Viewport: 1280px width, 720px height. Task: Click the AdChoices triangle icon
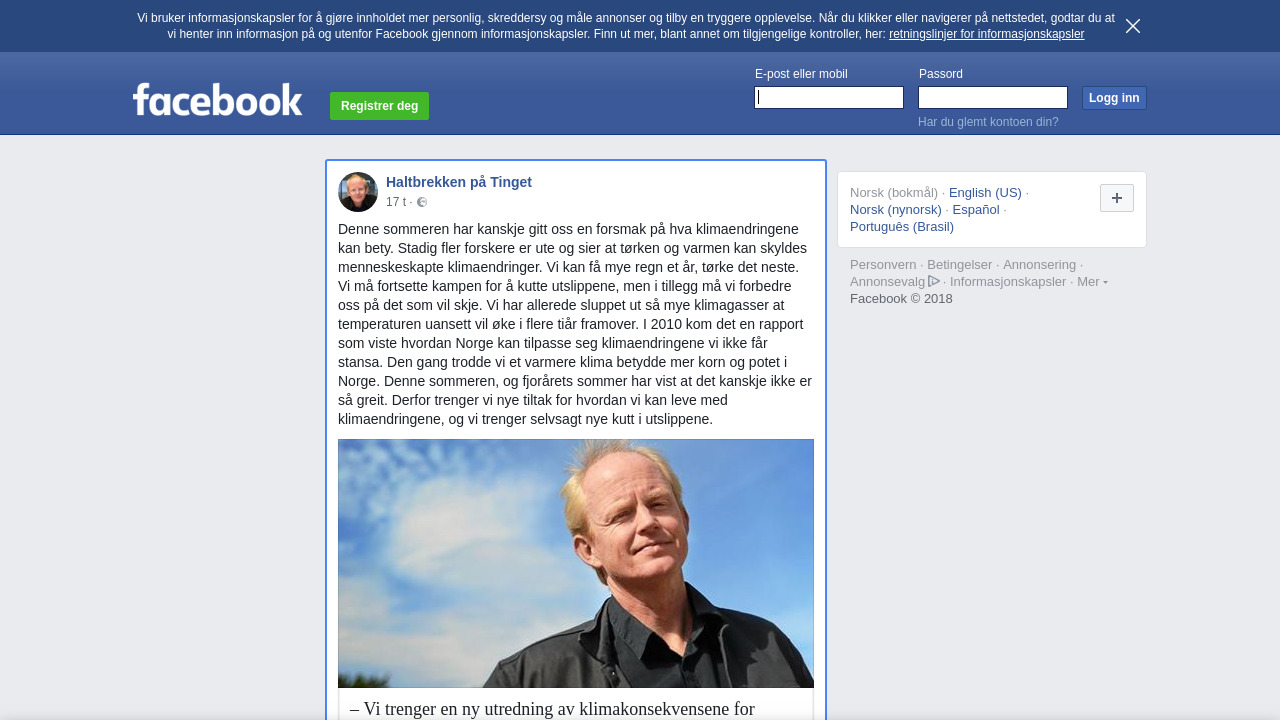[x=934, y=281]
